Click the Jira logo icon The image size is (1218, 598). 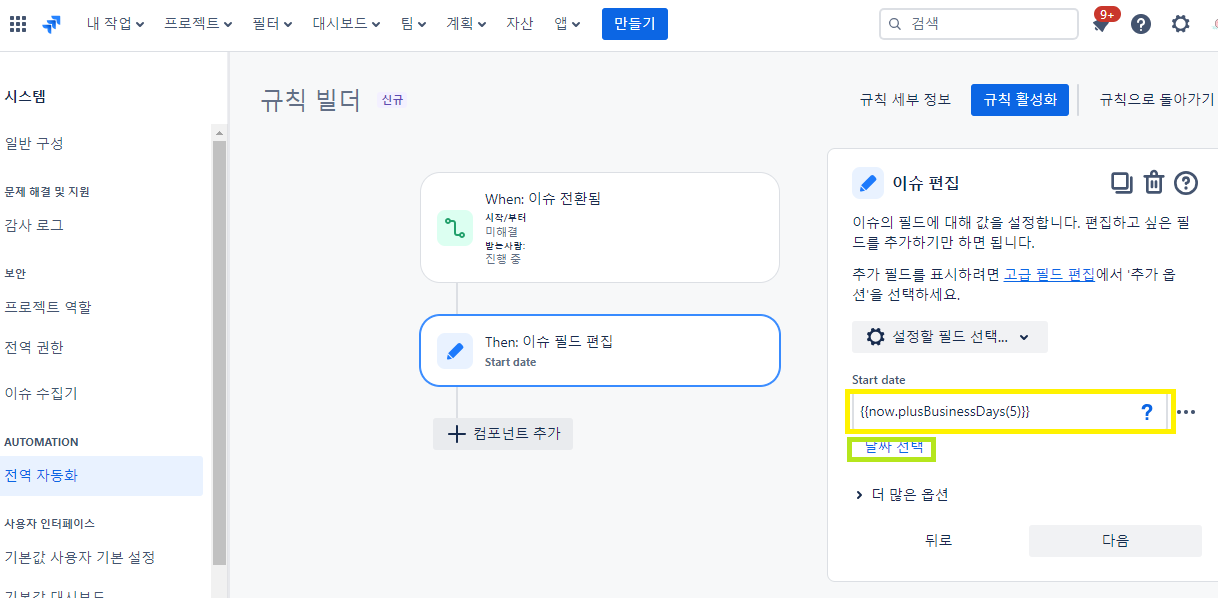coord(52,24)
